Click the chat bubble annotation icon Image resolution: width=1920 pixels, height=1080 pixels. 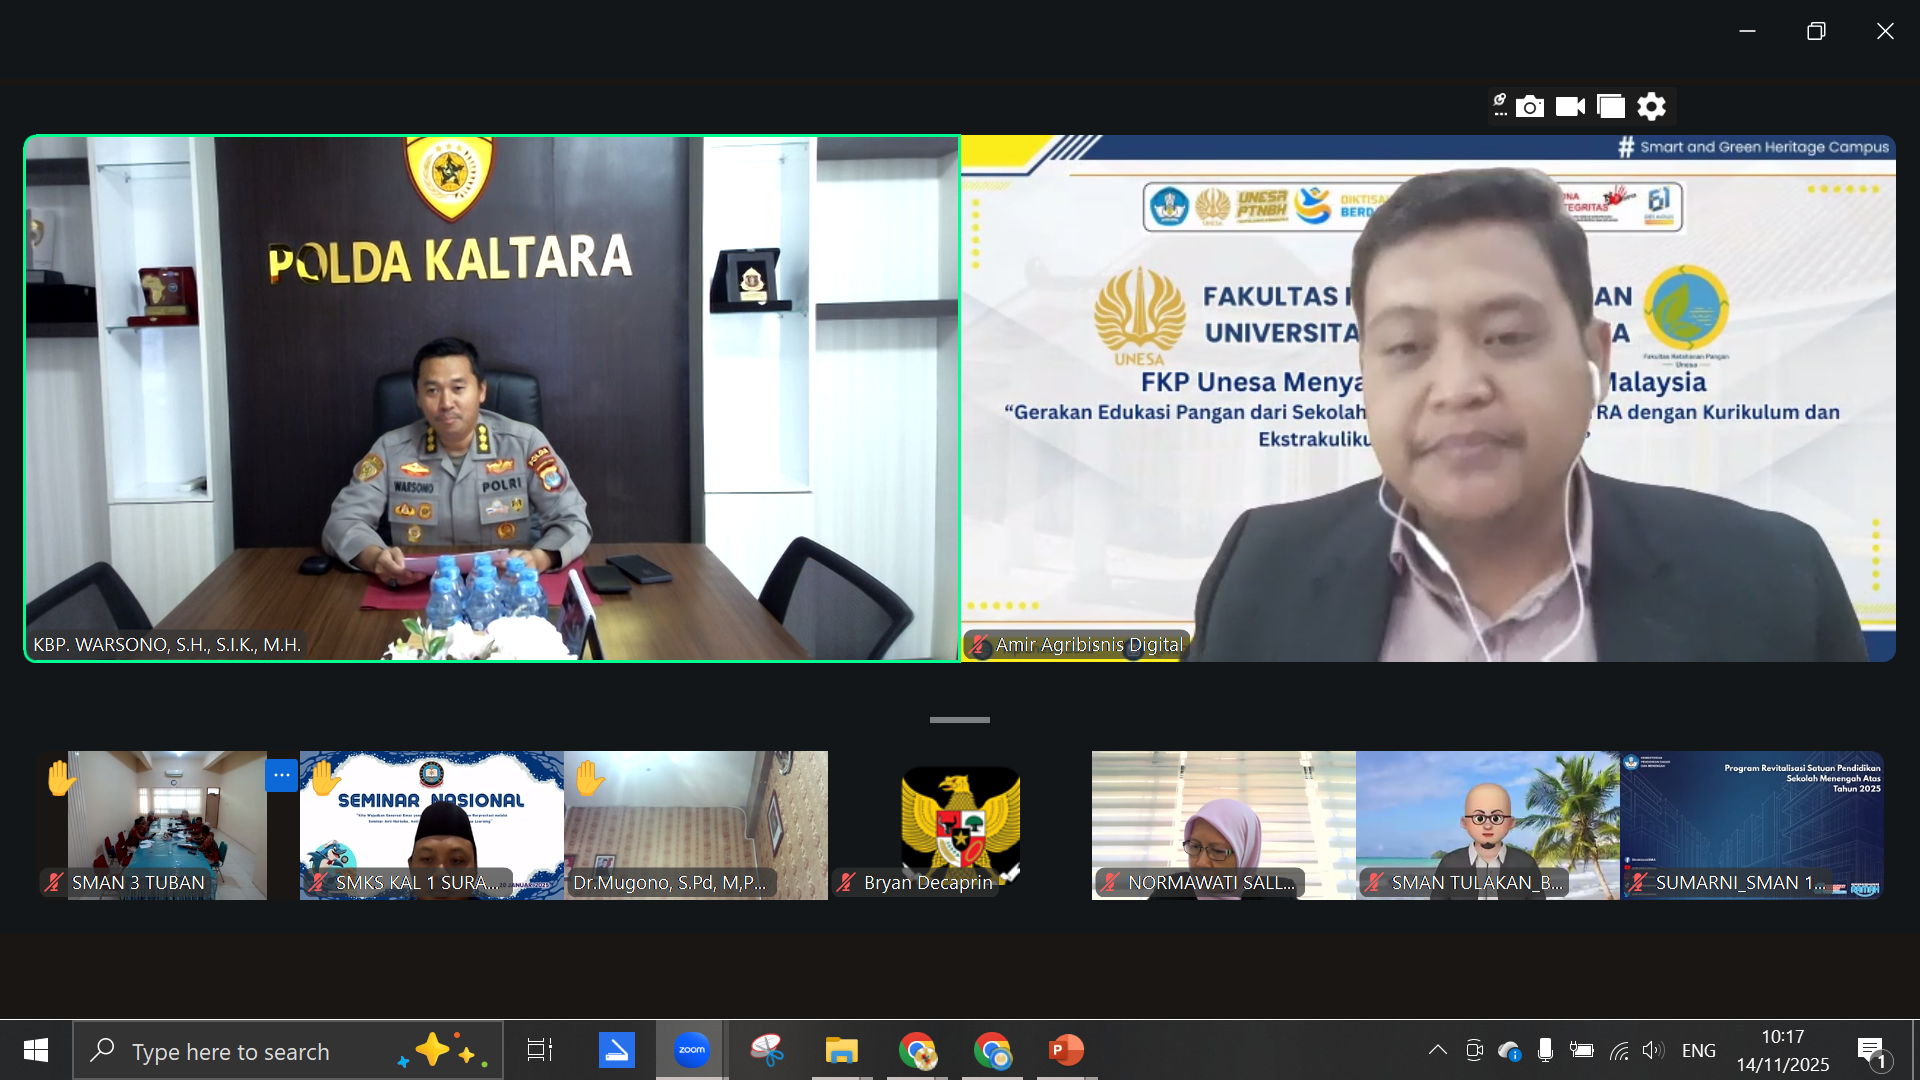pyautogui.click(x=1499, y=104)
